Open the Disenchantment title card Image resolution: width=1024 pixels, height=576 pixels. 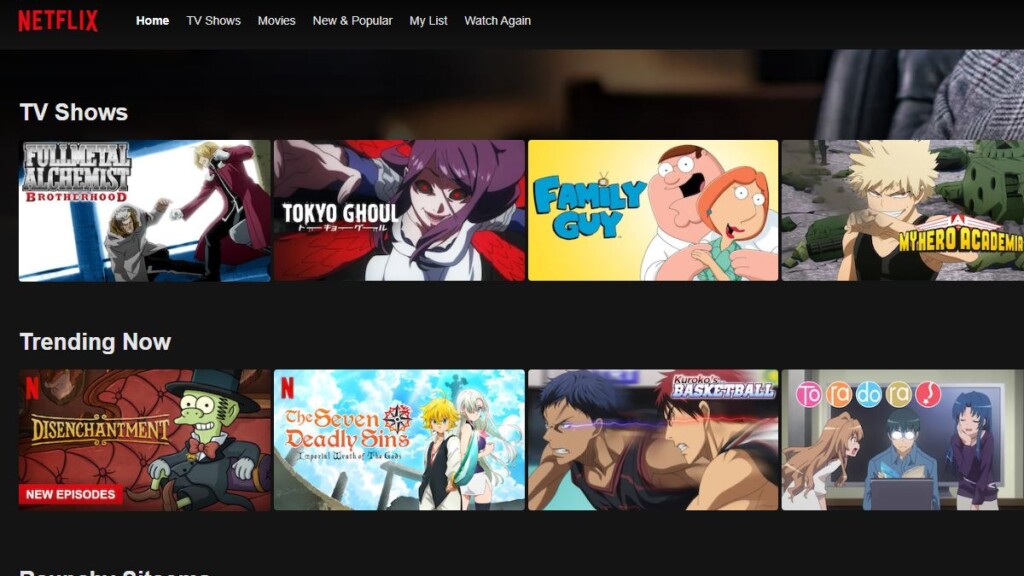click(144, 440)
